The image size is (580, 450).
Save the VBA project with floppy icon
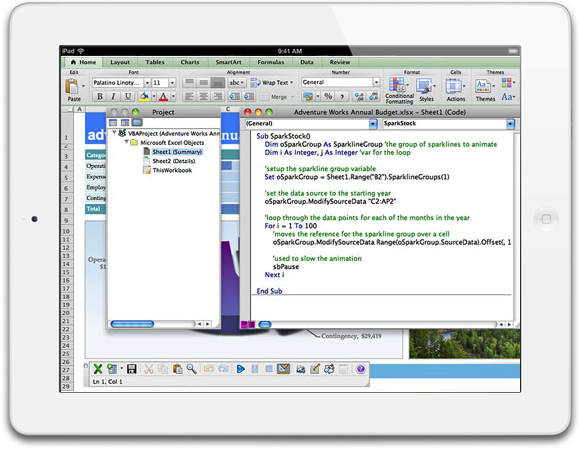click(x=132, y=369)
